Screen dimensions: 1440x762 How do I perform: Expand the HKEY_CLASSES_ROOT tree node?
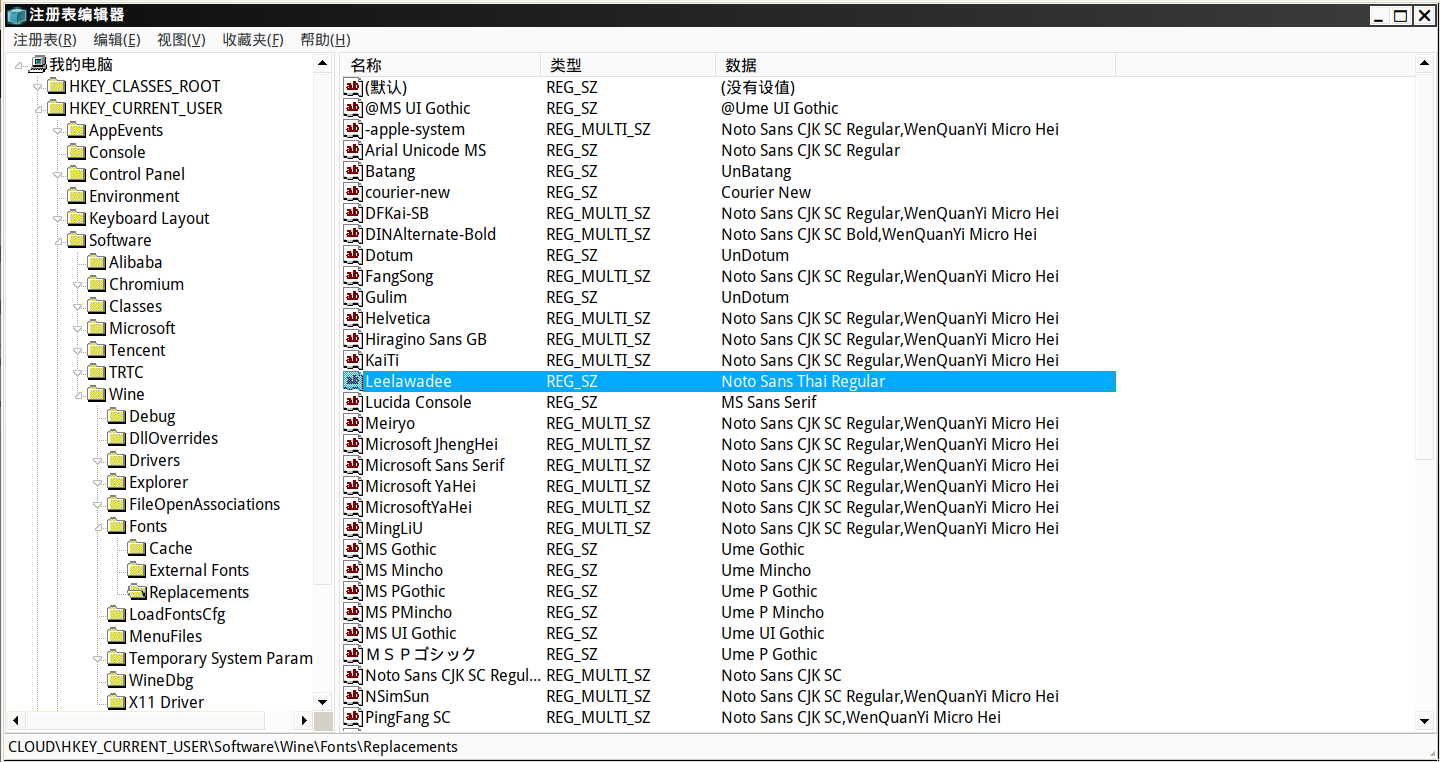pyautogui.click(x=38, y=87)
